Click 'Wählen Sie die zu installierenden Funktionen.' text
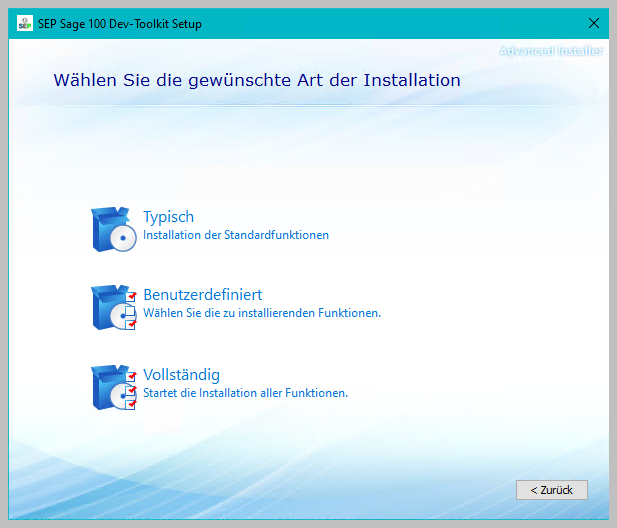The width and height of the screenshot is (617, 528). pos(262,313)
